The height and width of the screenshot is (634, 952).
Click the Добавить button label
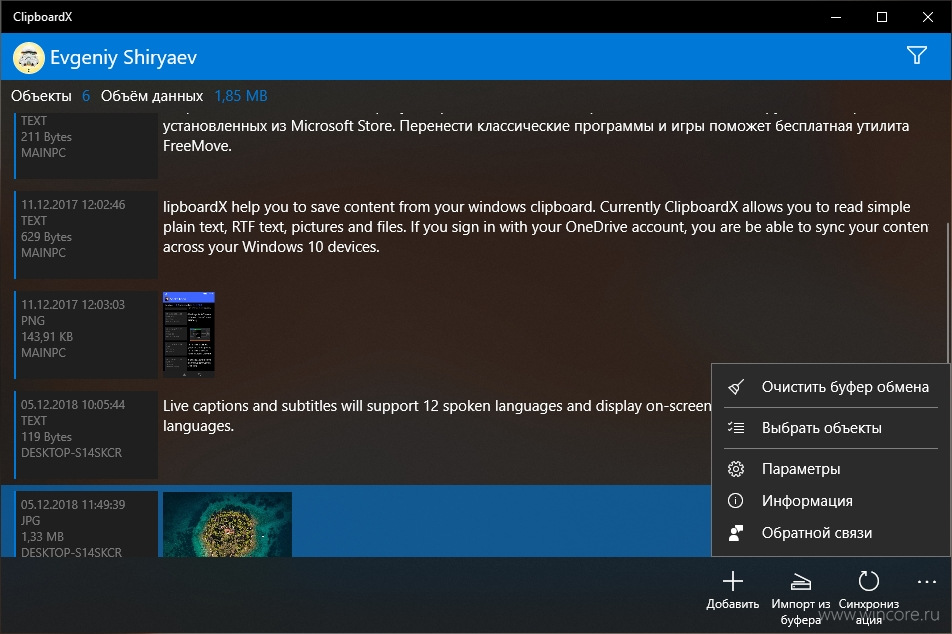click(x=733, y=604)
